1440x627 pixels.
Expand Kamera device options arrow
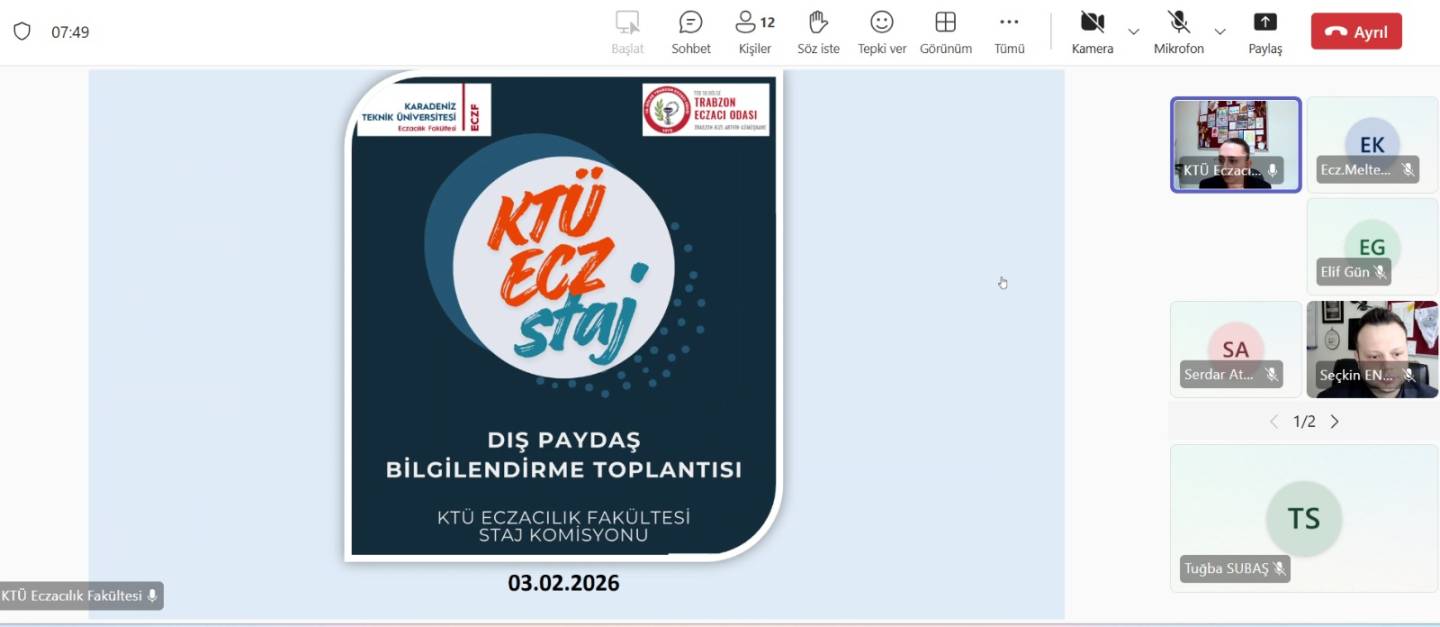(x=1133, y=32)
